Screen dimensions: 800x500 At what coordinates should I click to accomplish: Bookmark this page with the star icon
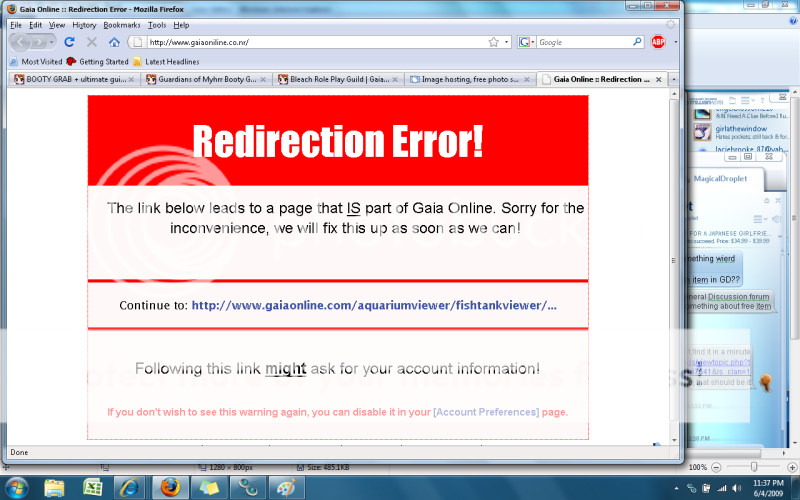tap(493, 42)
